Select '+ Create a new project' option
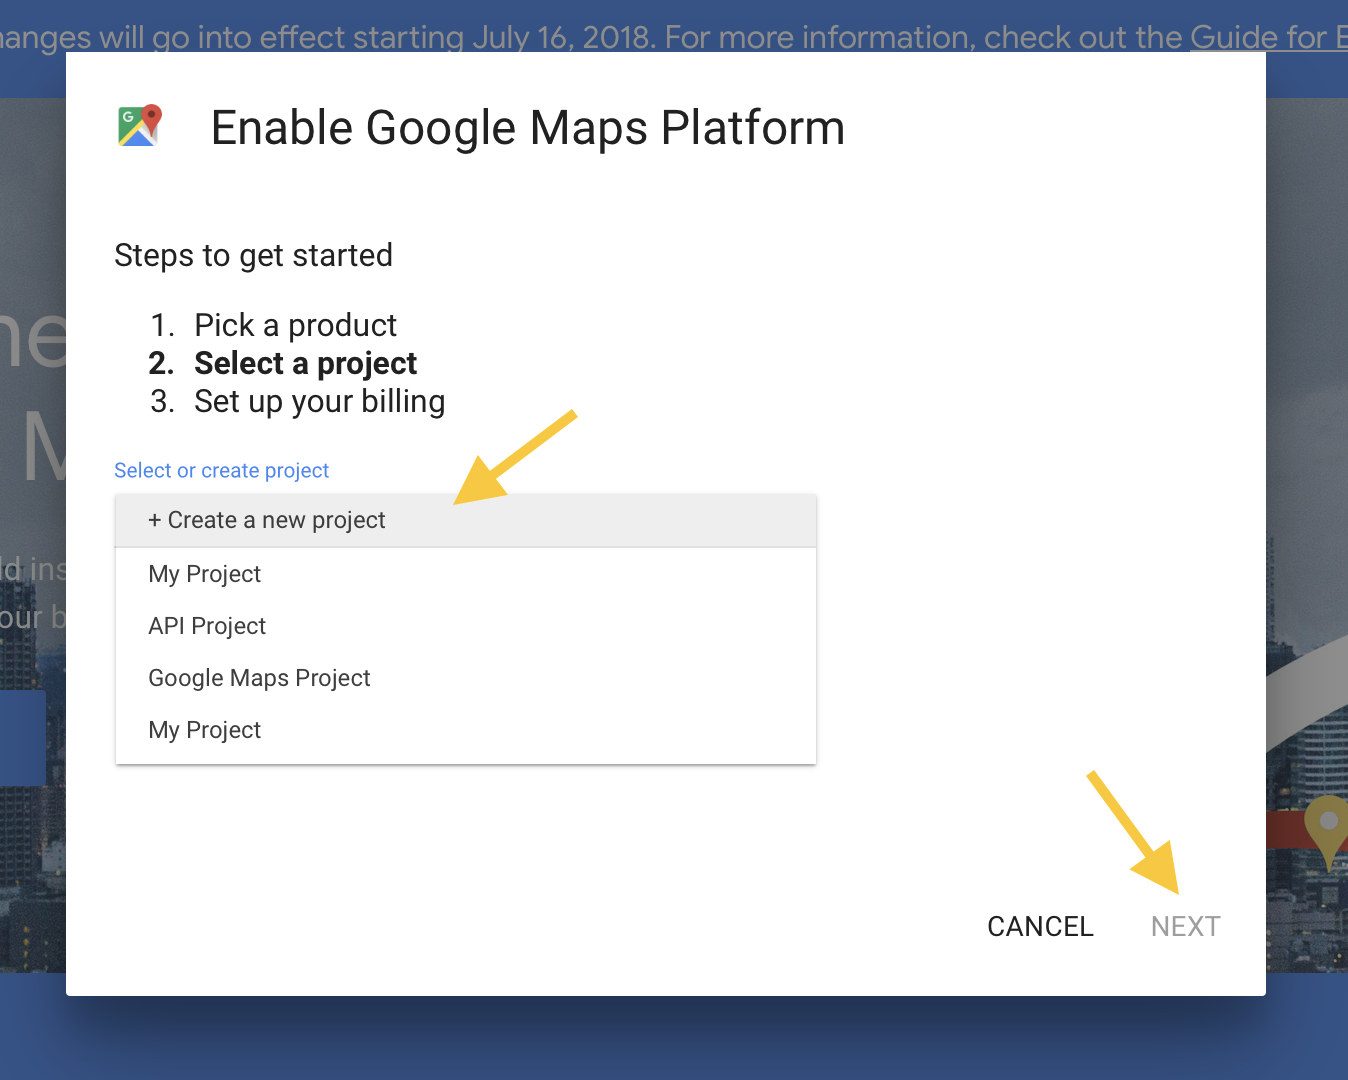 (466, 520)
